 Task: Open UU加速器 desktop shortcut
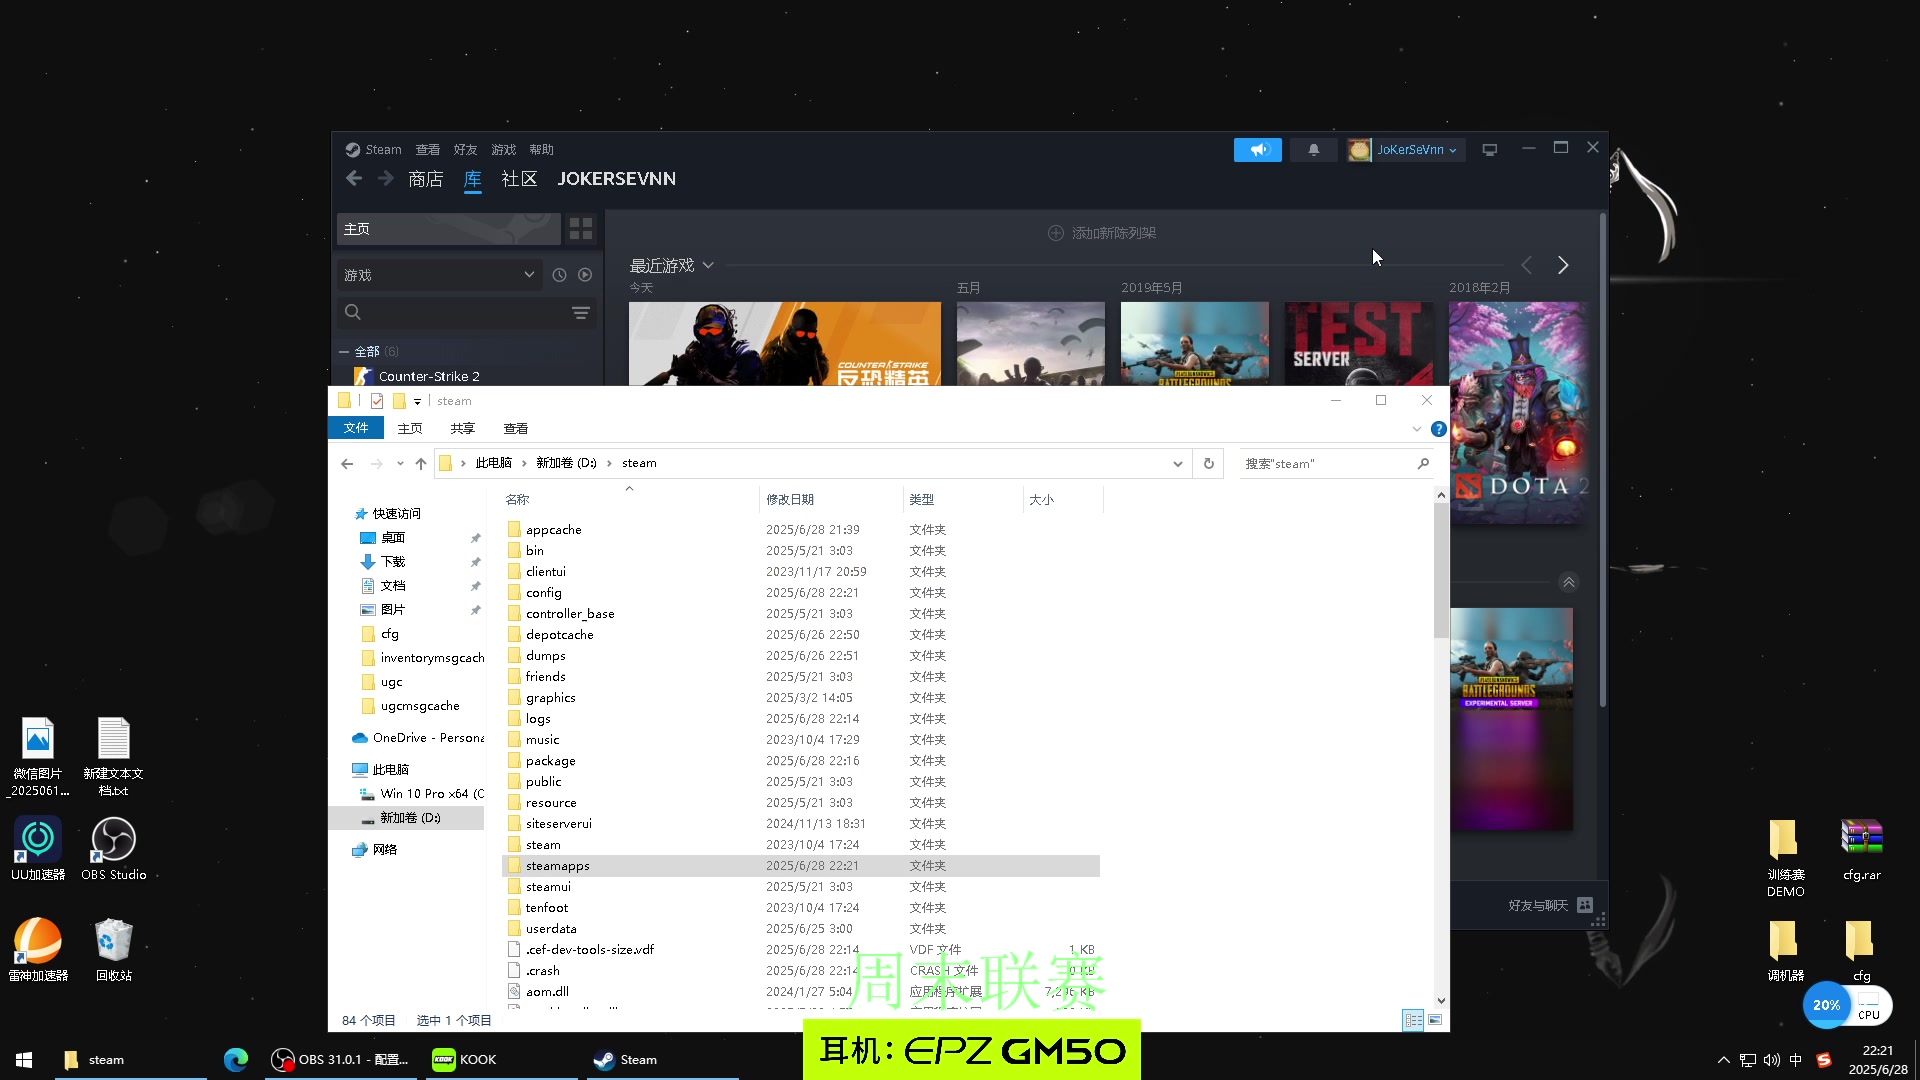tap(38, 850)
